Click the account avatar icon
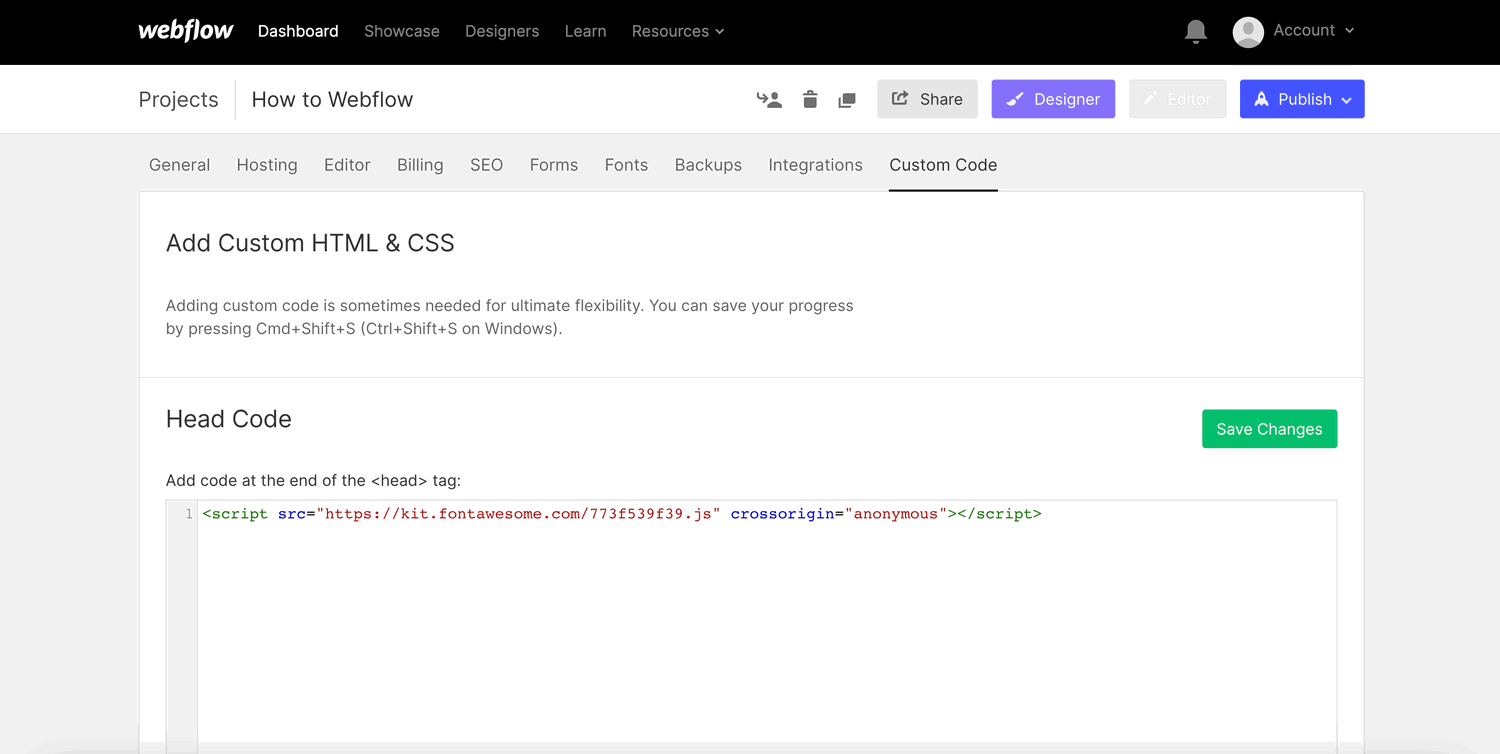The image size is (1500, 754). click(x=1248, y=32)
